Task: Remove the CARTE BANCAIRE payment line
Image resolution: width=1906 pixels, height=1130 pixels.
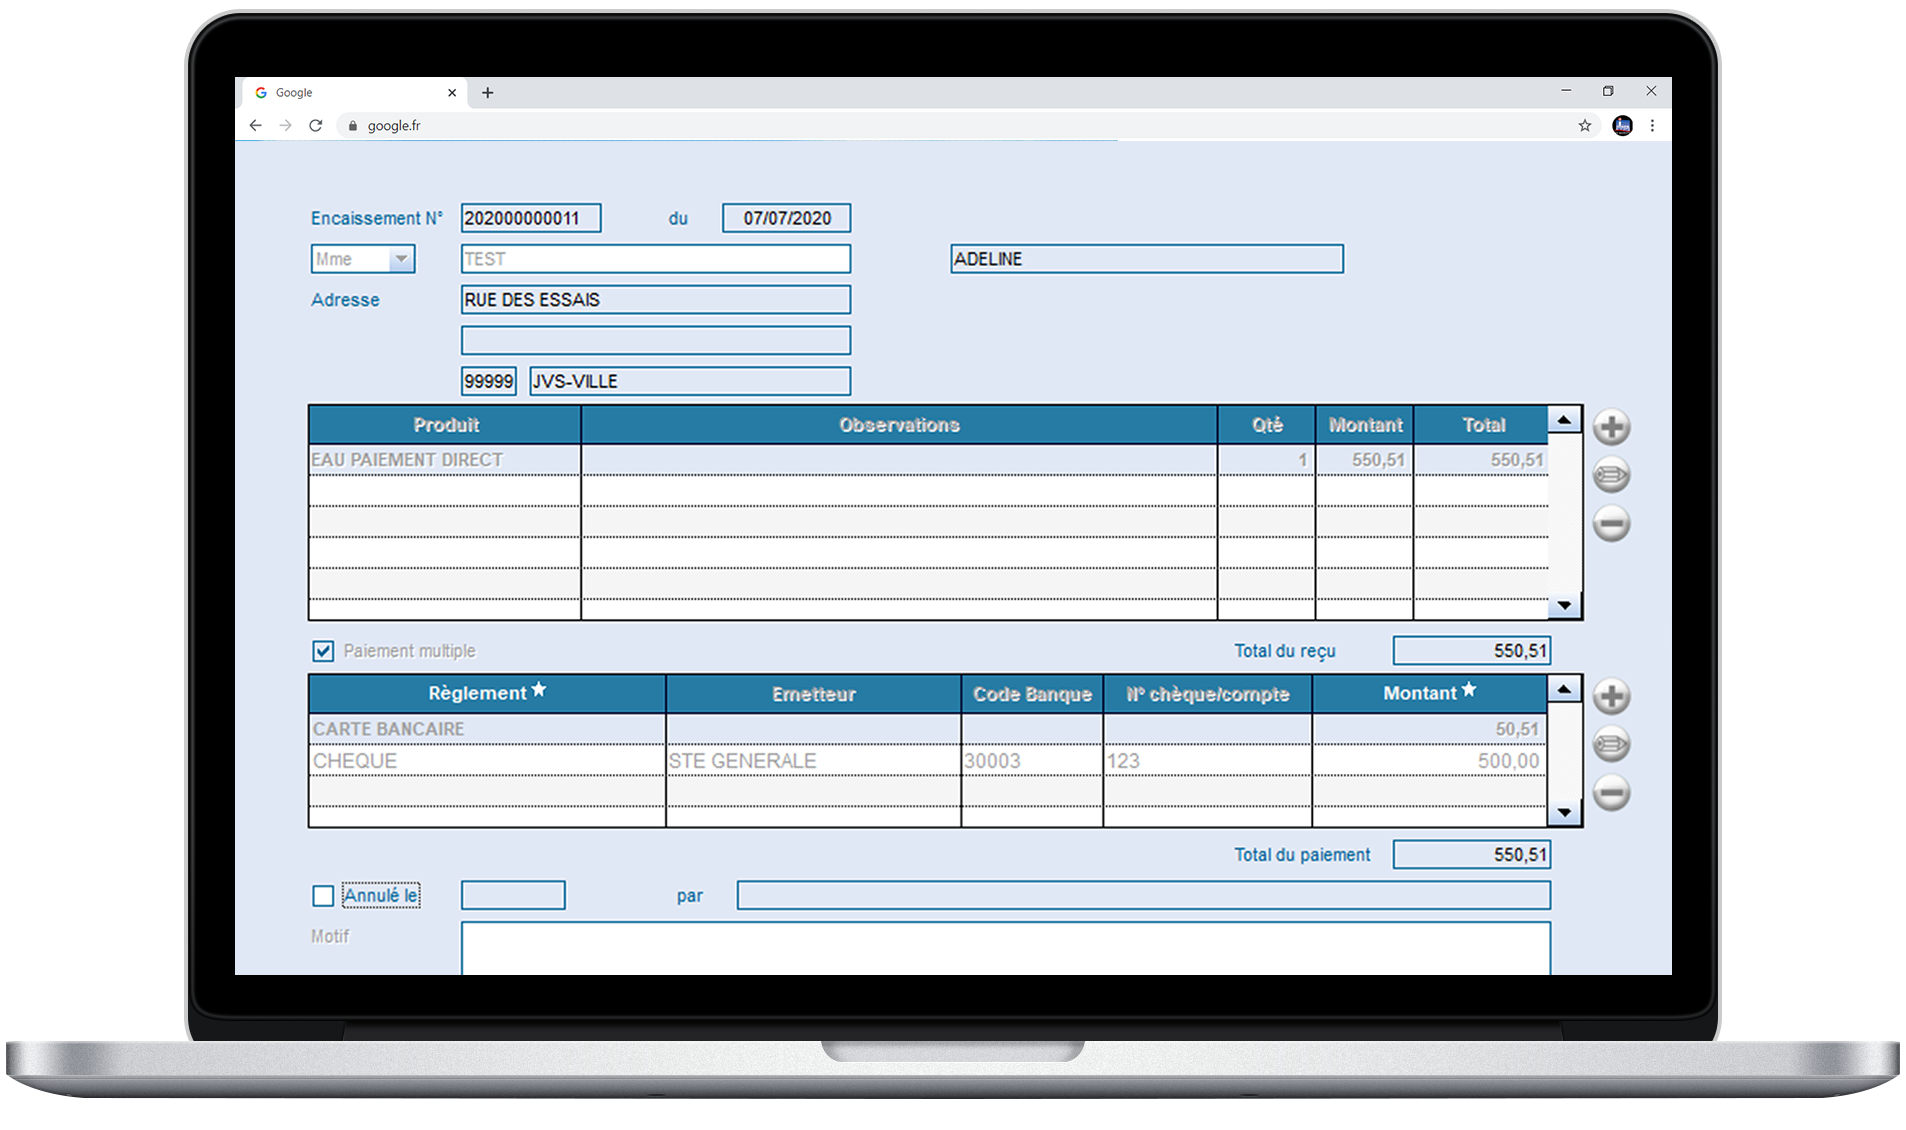Action: 1611,792
